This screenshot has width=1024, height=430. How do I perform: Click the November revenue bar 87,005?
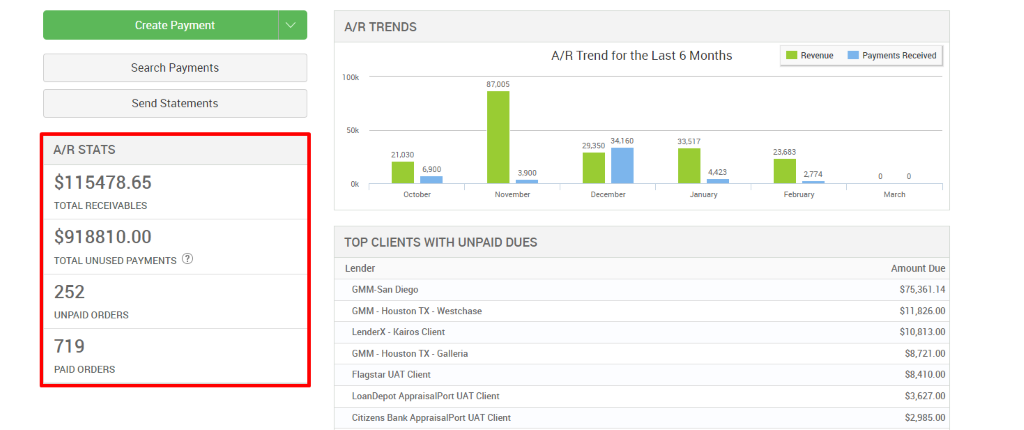[x=498, y=137]
